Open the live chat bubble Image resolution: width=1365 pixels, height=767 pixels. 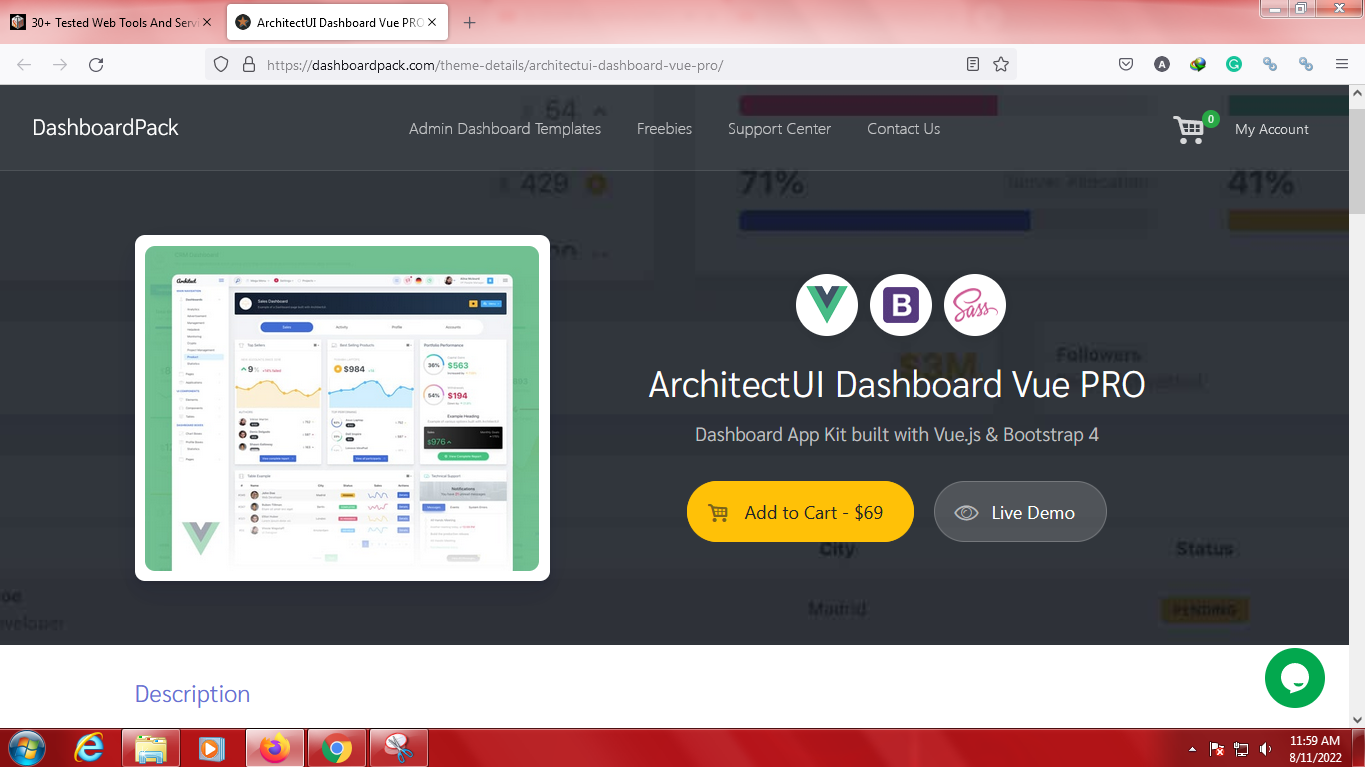1295,678
